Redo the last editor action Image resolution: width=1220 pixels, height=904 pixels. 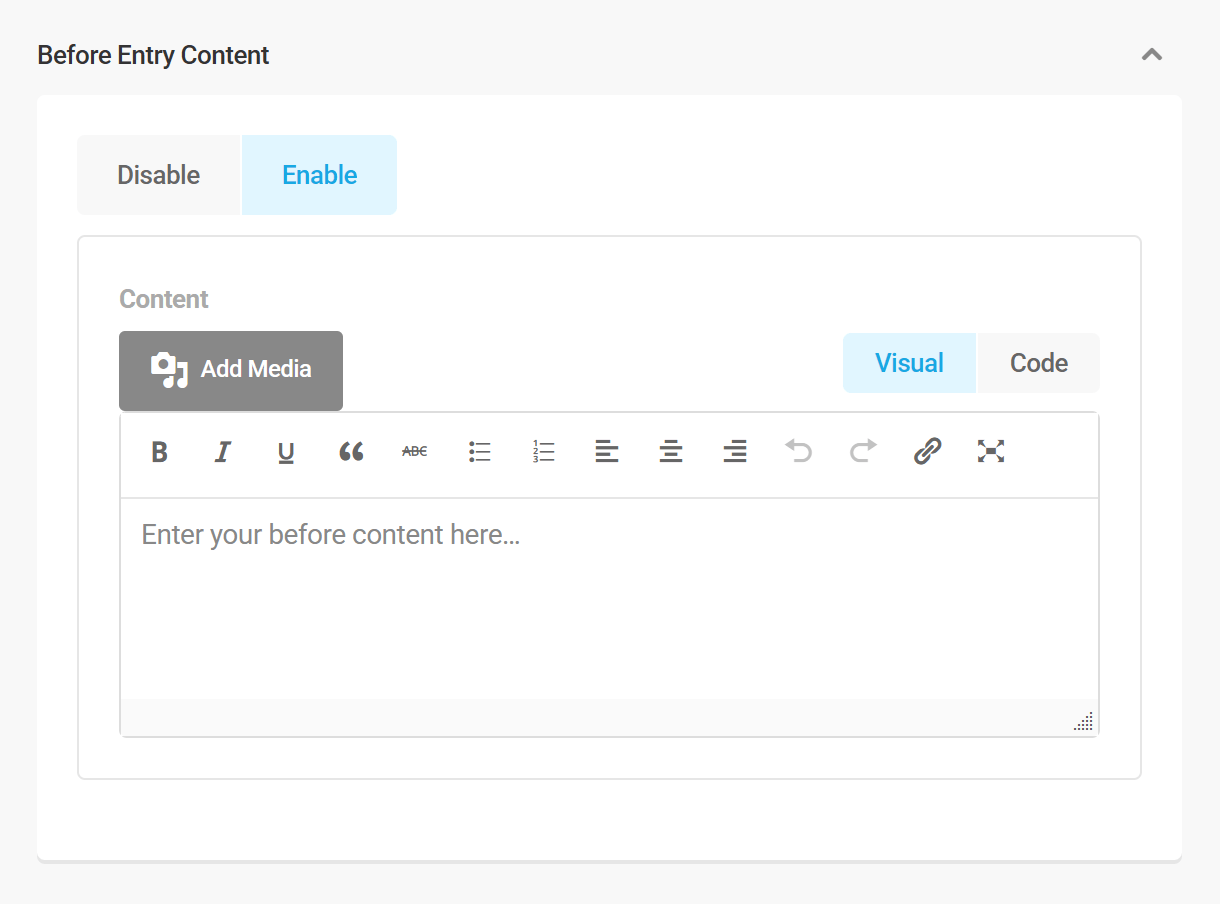pyautogui.click(x=863, y=451)
